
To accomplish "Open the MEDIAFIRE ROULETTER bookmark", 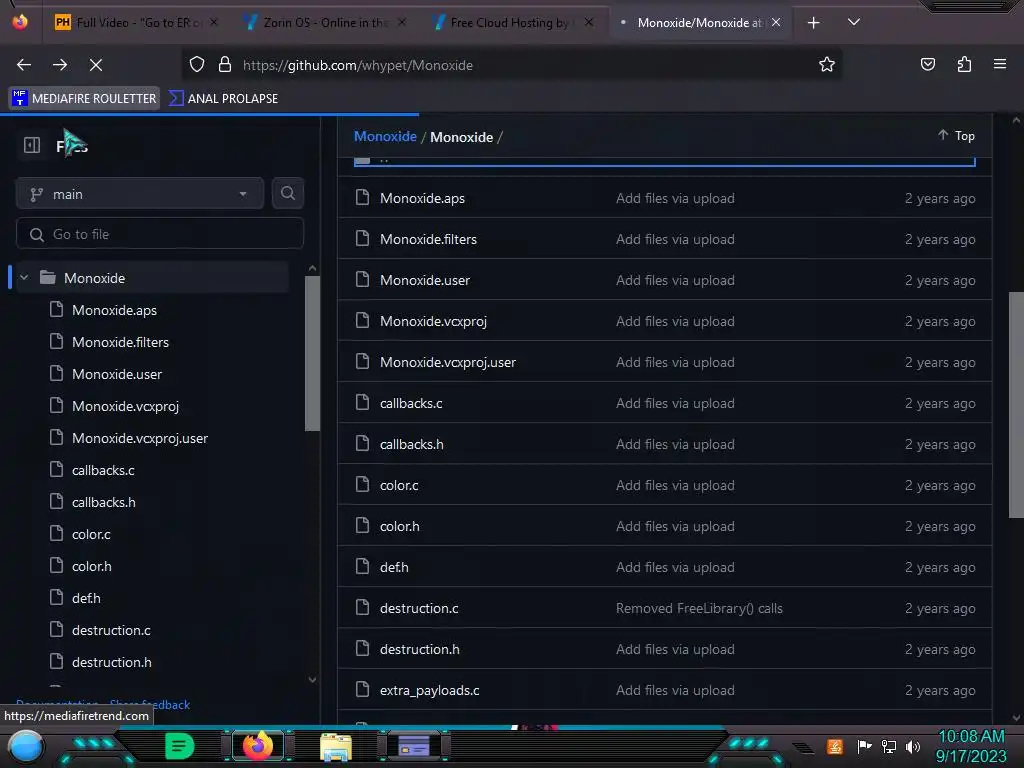I will tap(84, 98).
